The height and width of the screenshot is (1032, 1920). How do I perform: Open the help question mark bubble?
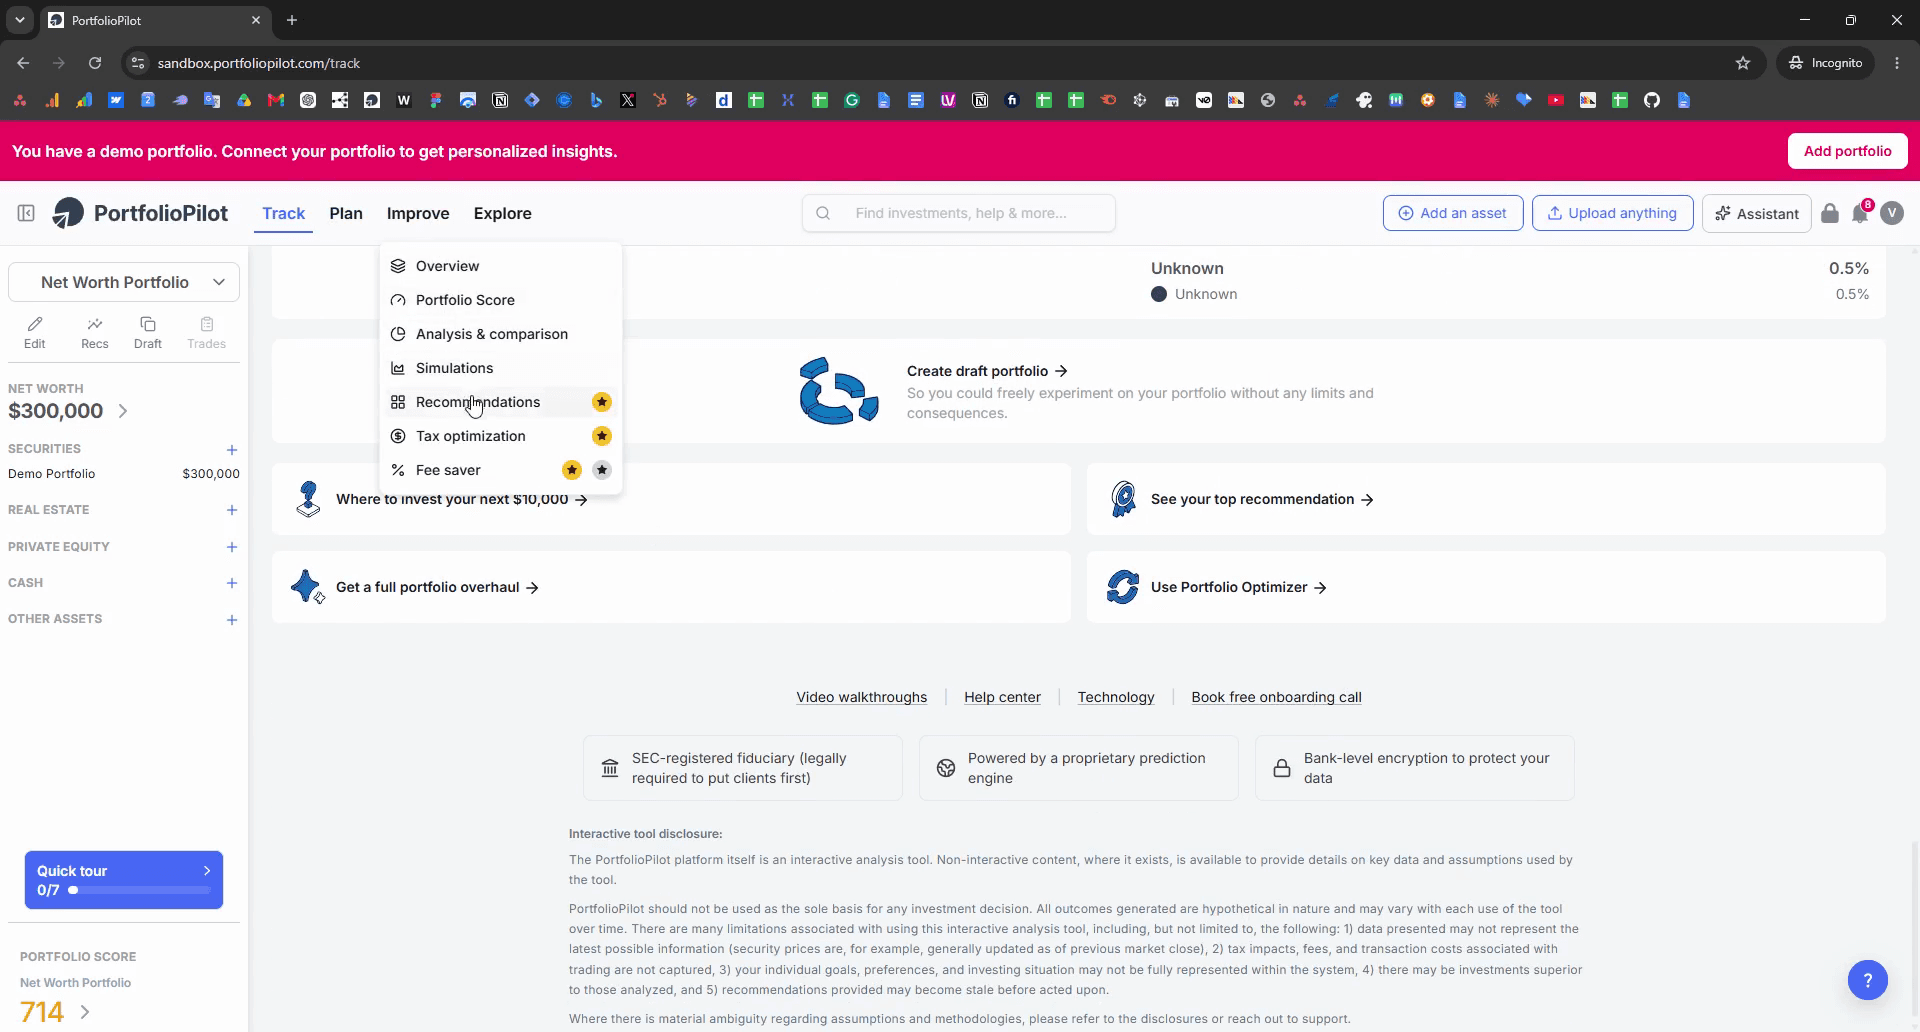pyautogui.click(x=1867, y=980)
